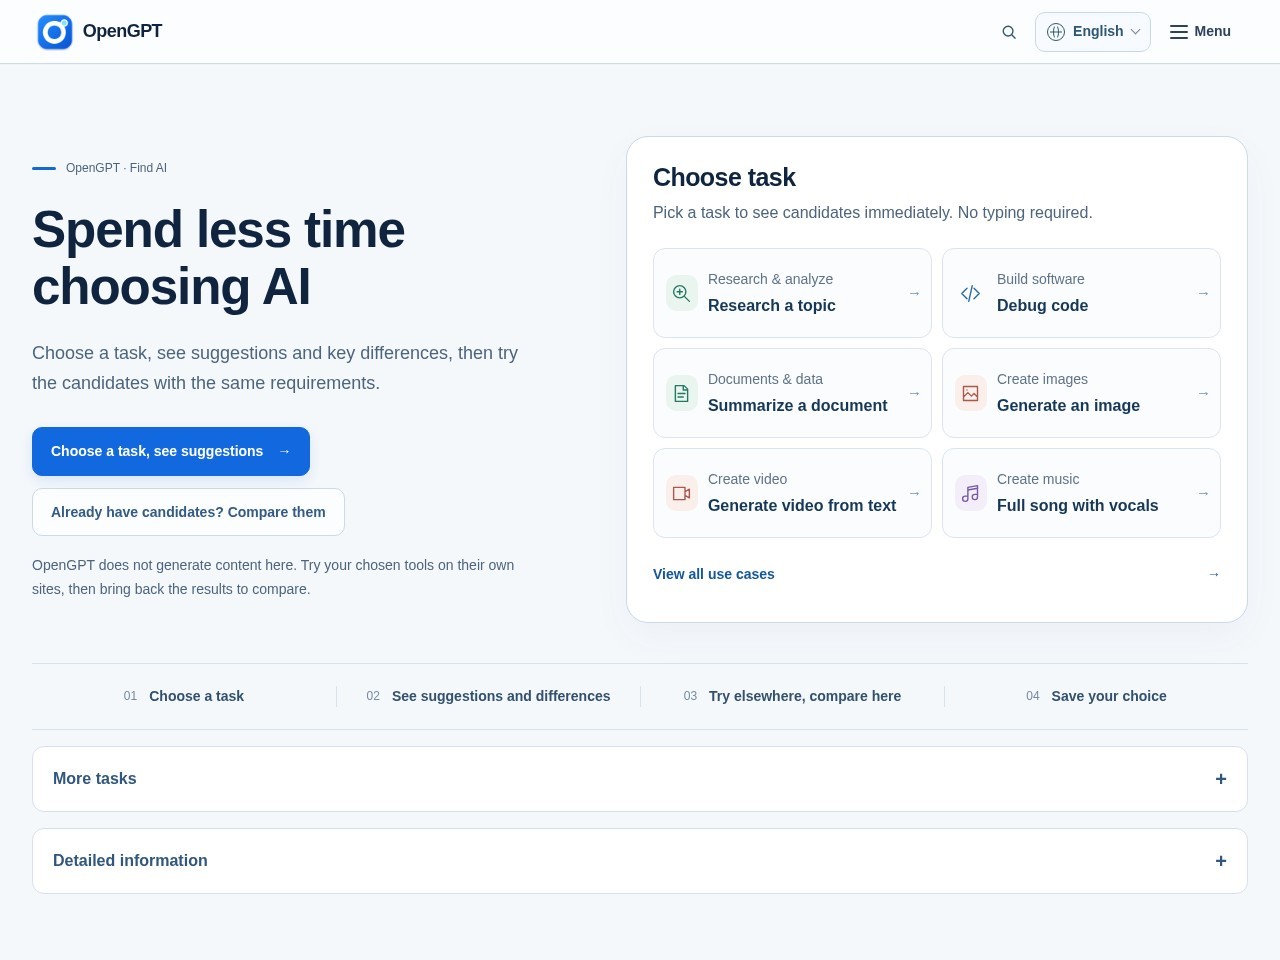Click the plus icon on Detailed information
Viewport: 1280px width, 960px height.
coord(1221,861)
